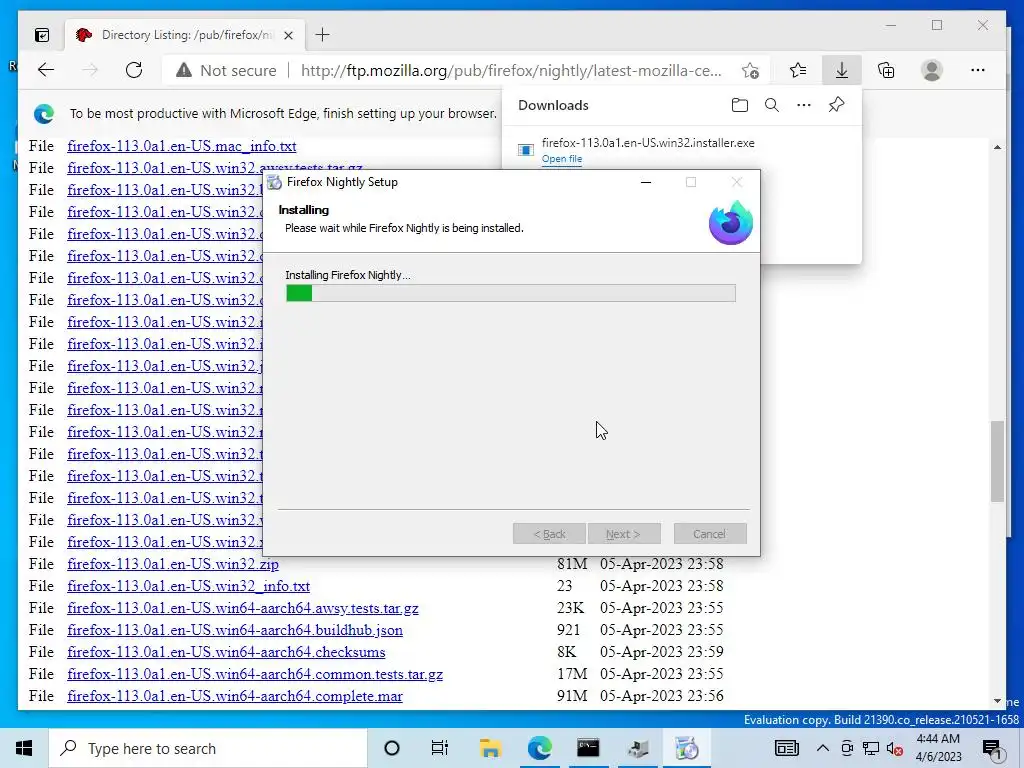The width and height of the screenshot is (1024, 768).
Task: Open the Command Prompt taskbar icon
Action: 588,748
